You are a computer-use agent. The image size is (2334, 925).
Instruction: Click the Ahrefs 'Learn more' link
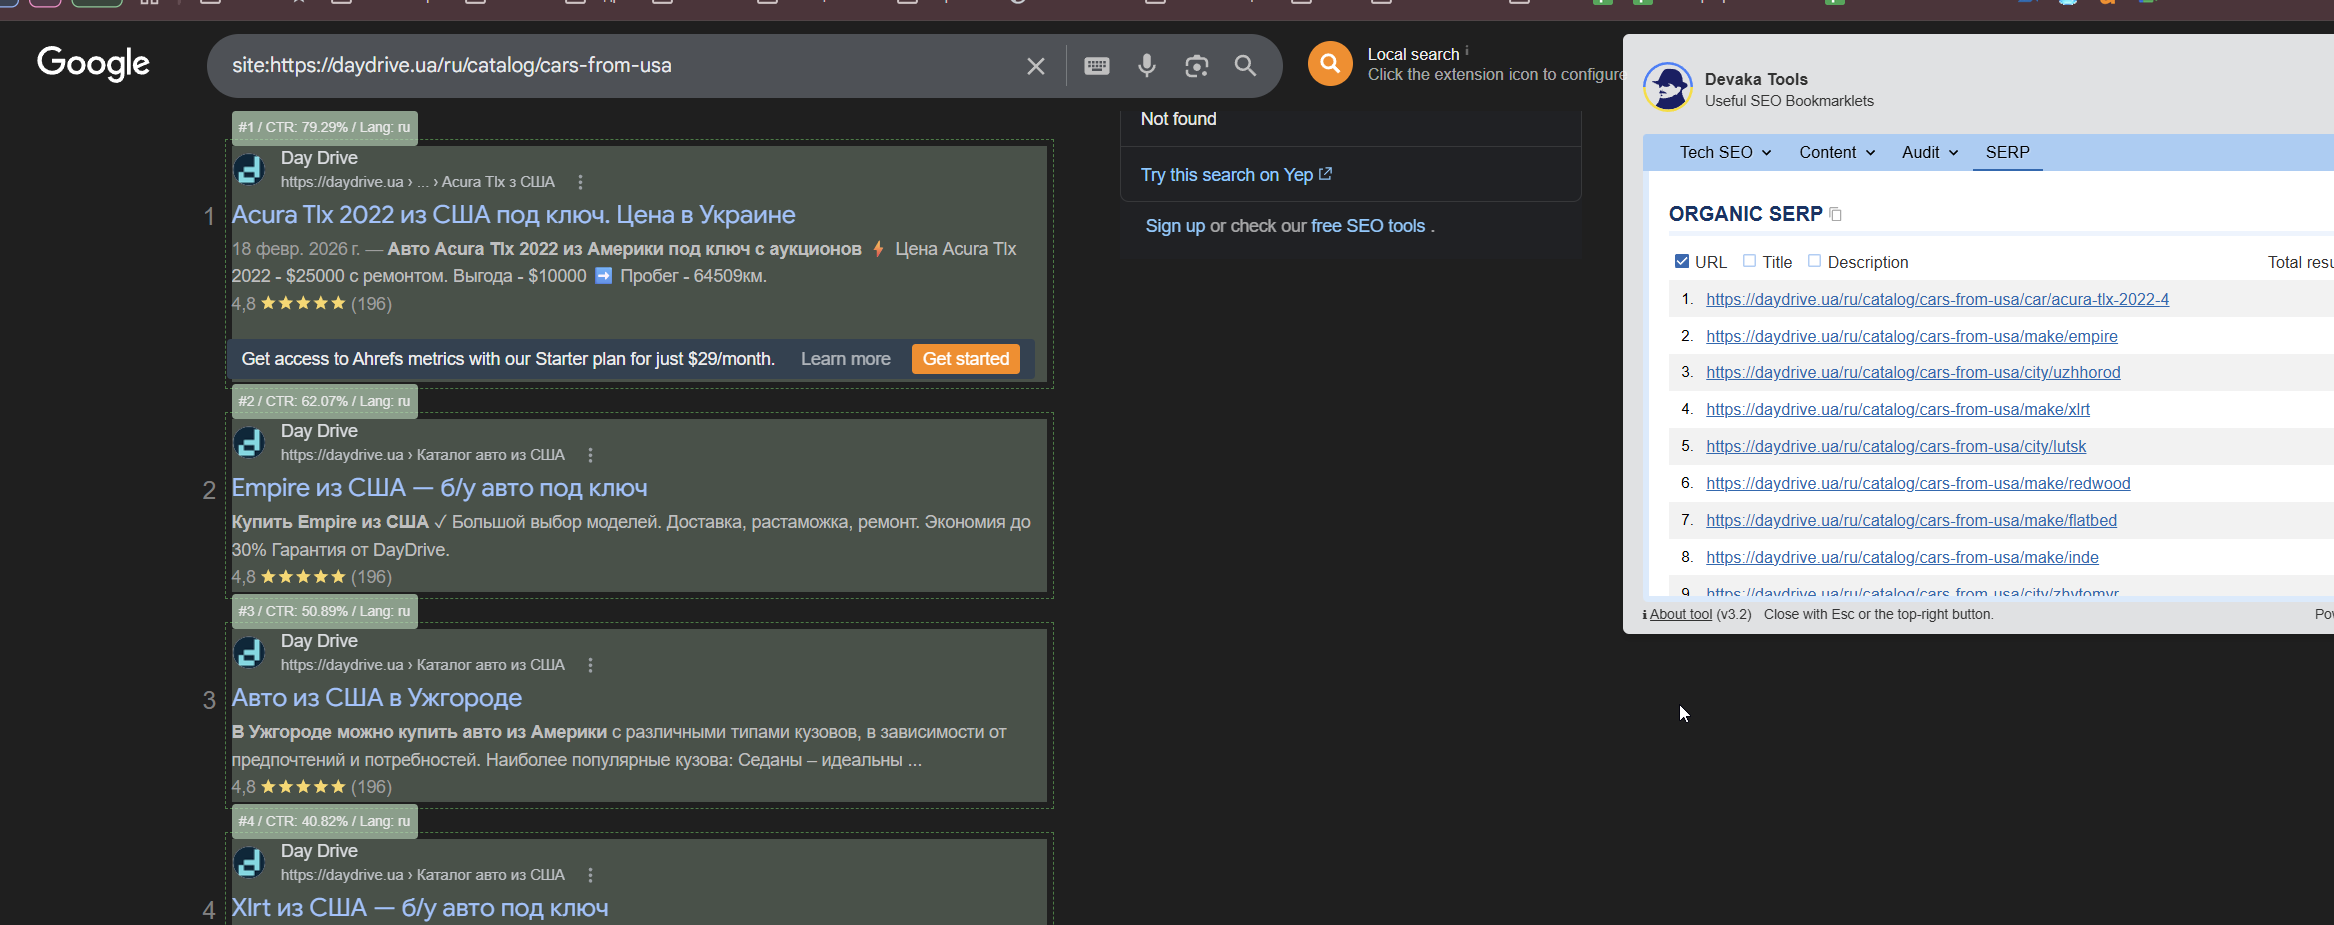coord(845,359)
